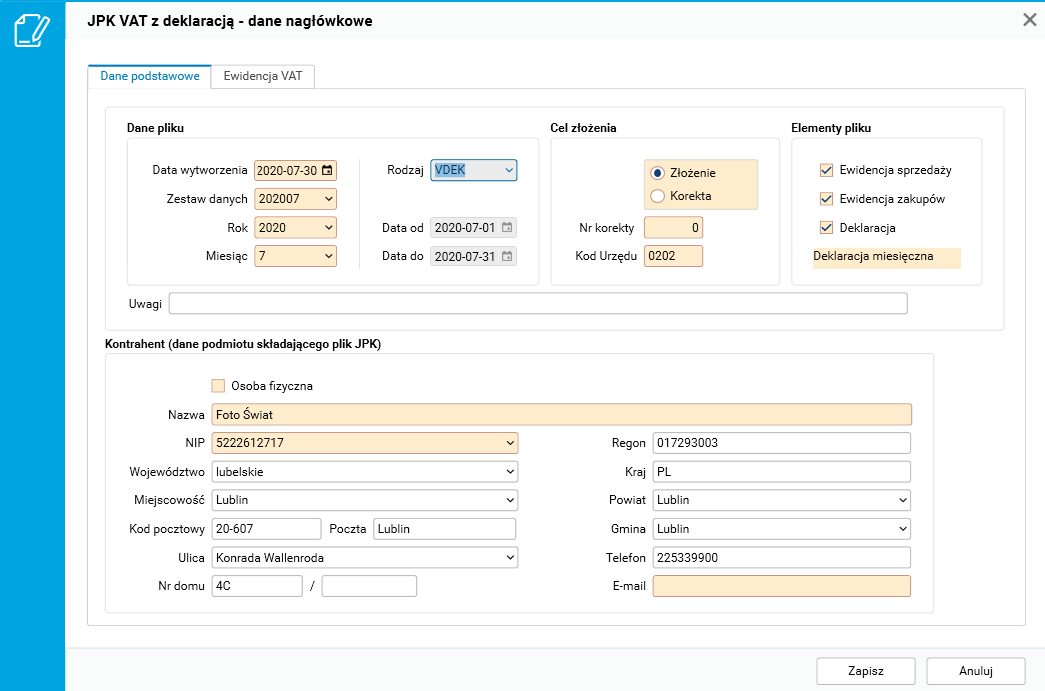
Task: Toggle the Ewidencja zakupów checkbox
Action: tap(826, 199)
